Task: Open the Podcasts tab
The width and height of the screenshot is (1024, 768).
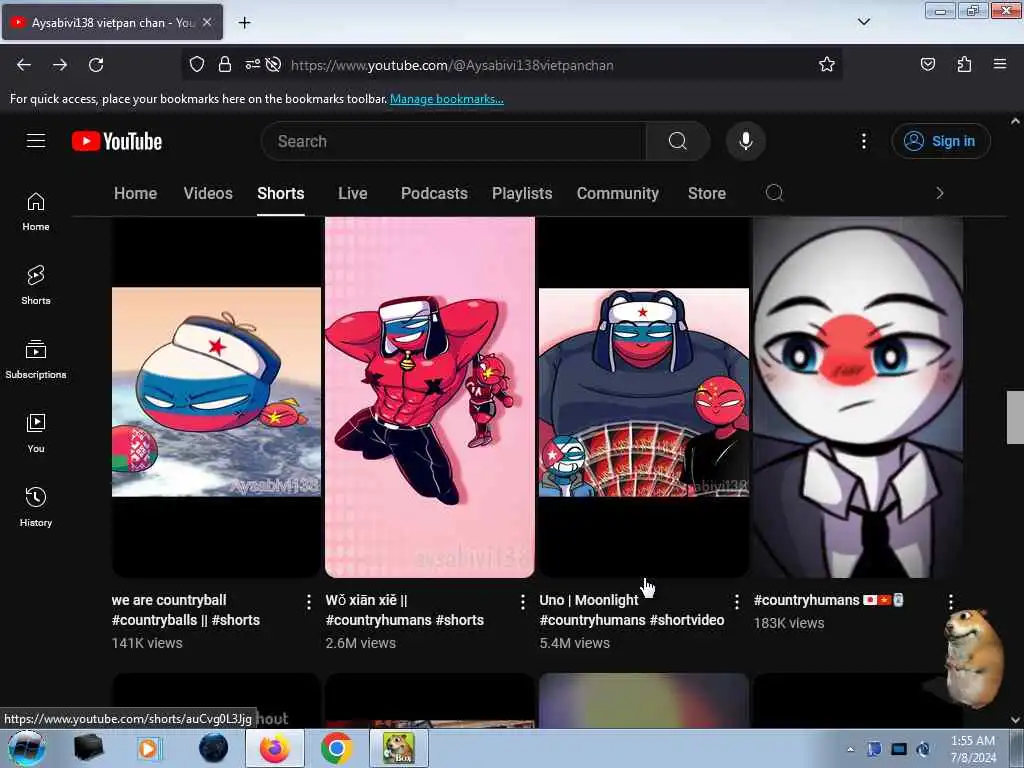Action: point(434,193)
